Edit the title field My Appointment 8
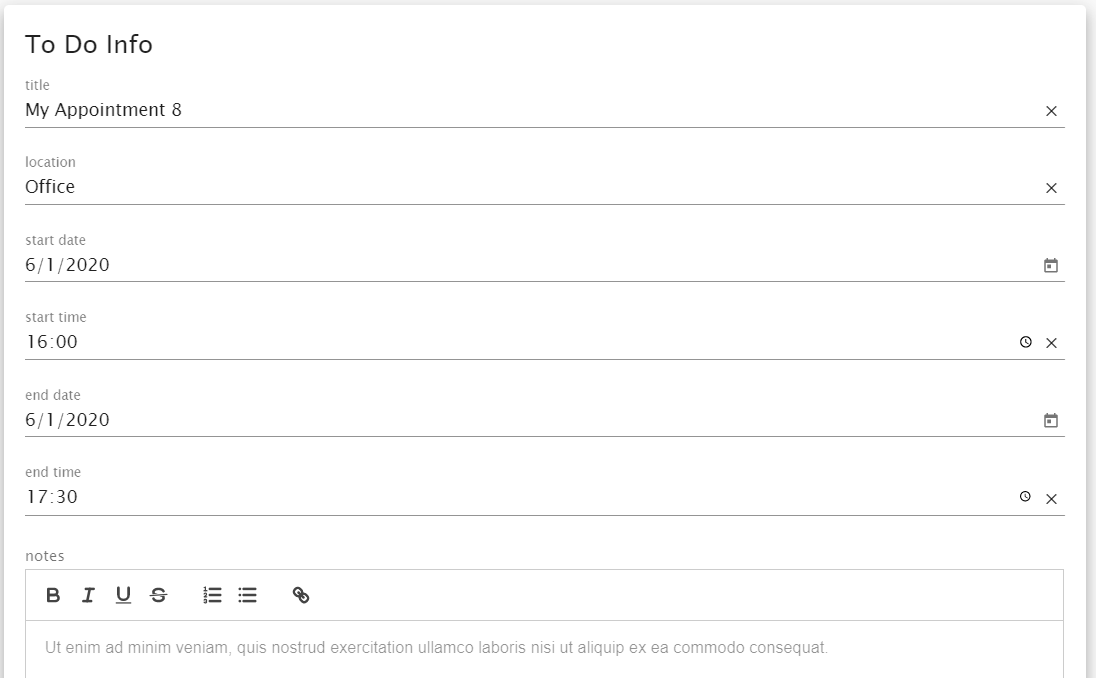This screenshot has height=678, width=1096. coord(531,110)
